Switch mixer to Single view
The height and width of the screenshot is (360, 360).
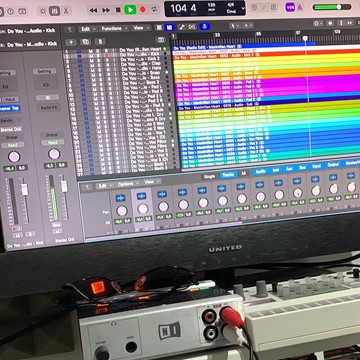click(209, 176)
